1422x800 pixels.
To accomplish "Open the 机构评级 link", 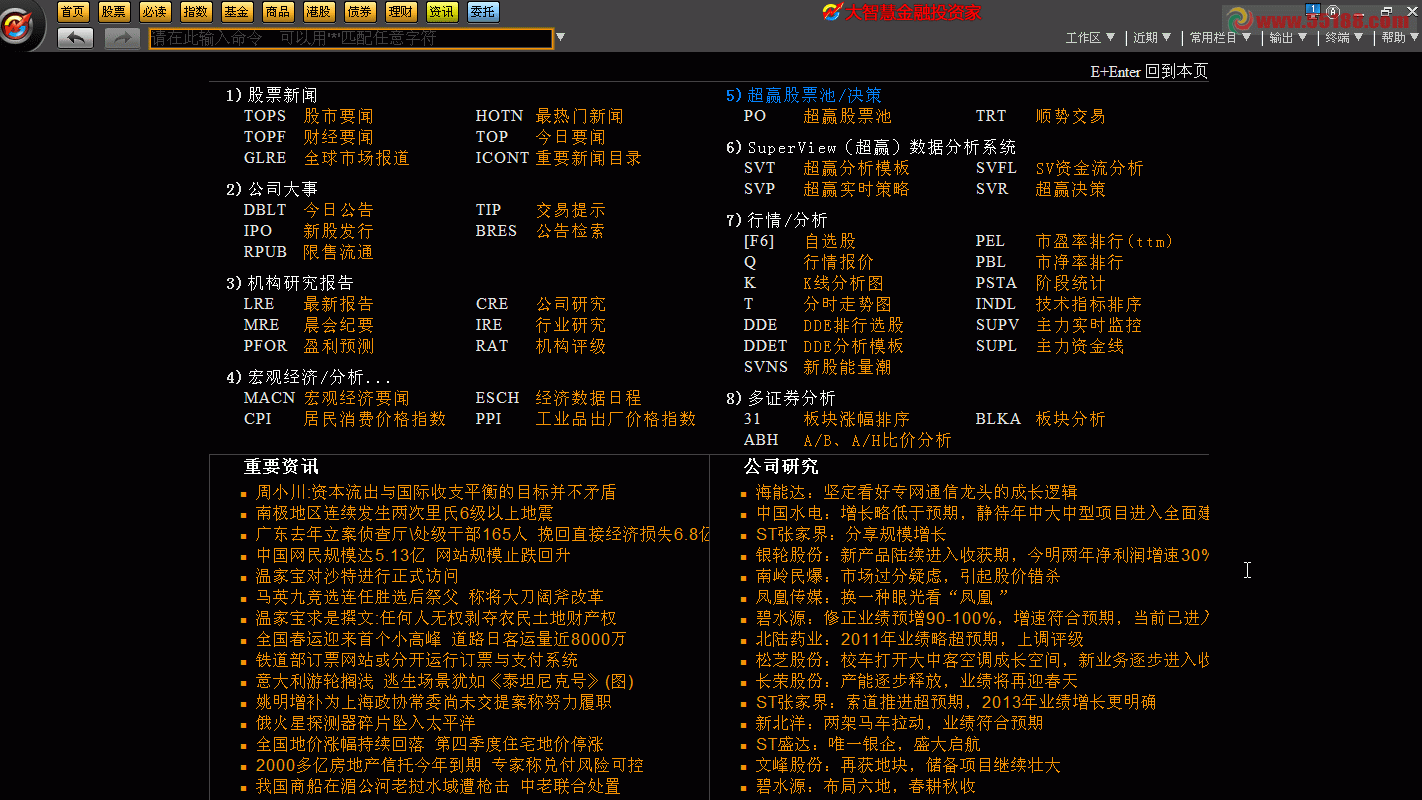I will pos(571,346).
